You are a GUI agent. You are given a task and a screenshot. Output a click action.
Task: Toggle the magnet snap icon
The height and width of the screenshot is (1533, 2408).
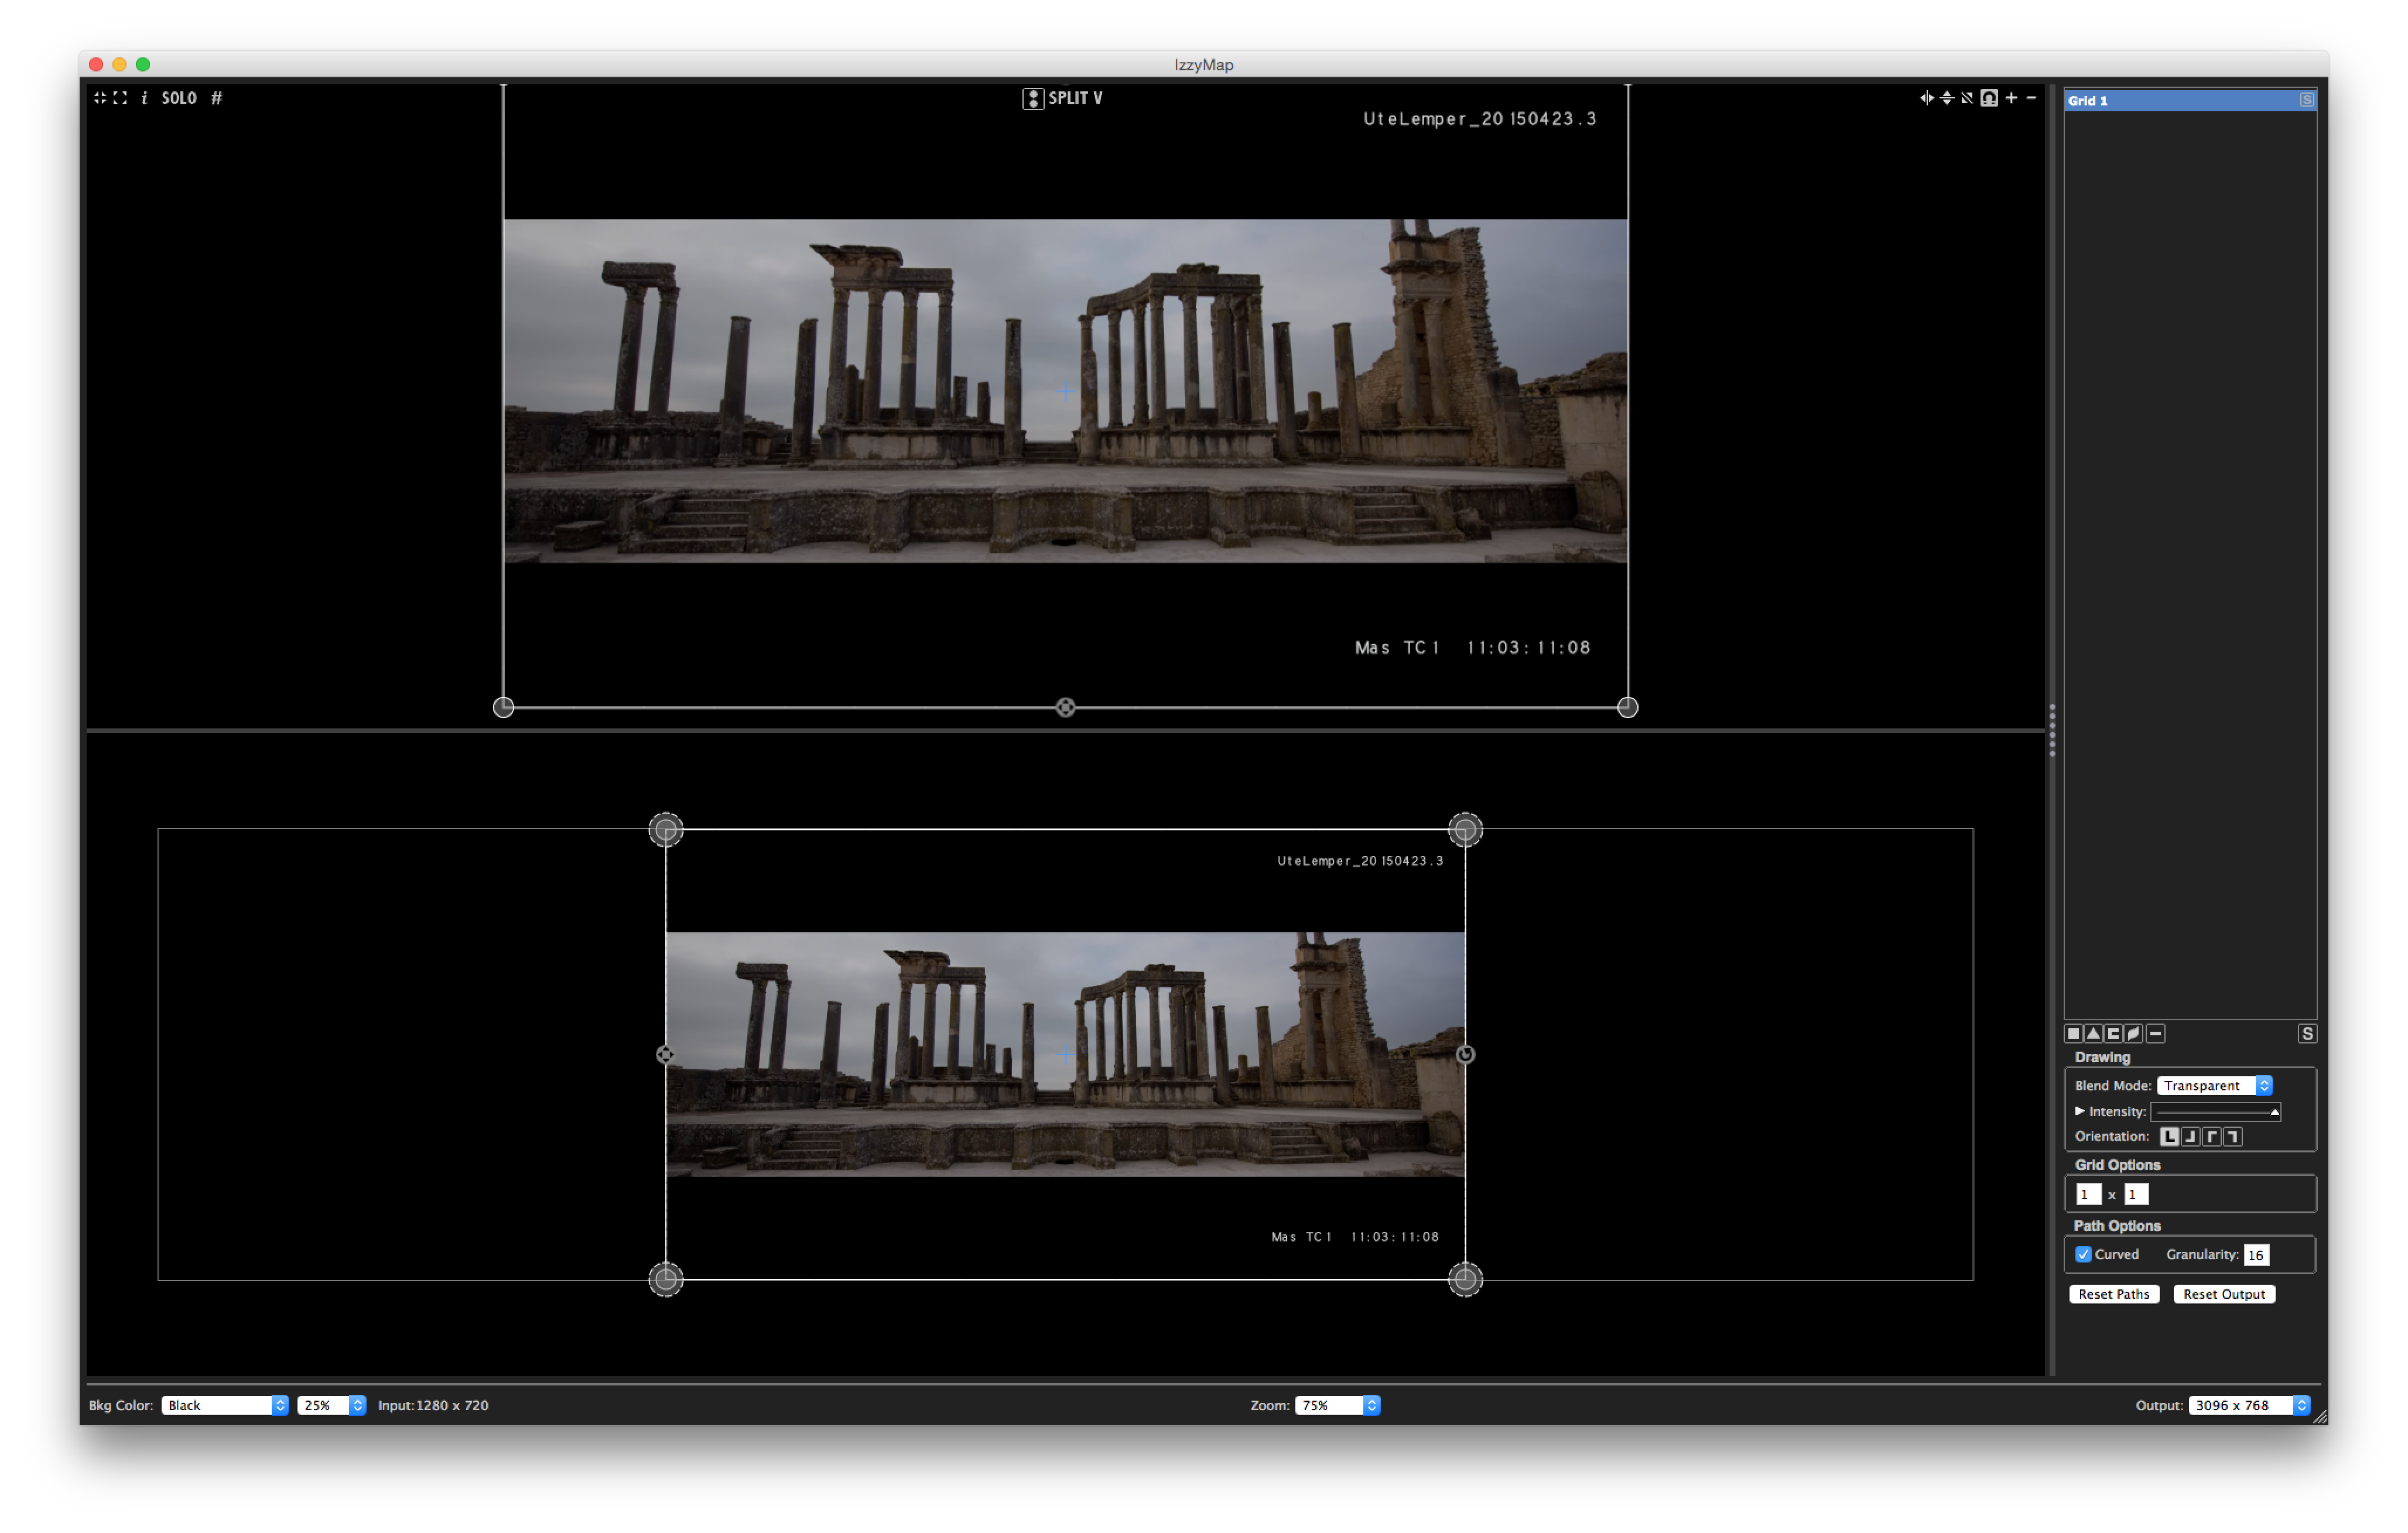(1989, 98)
